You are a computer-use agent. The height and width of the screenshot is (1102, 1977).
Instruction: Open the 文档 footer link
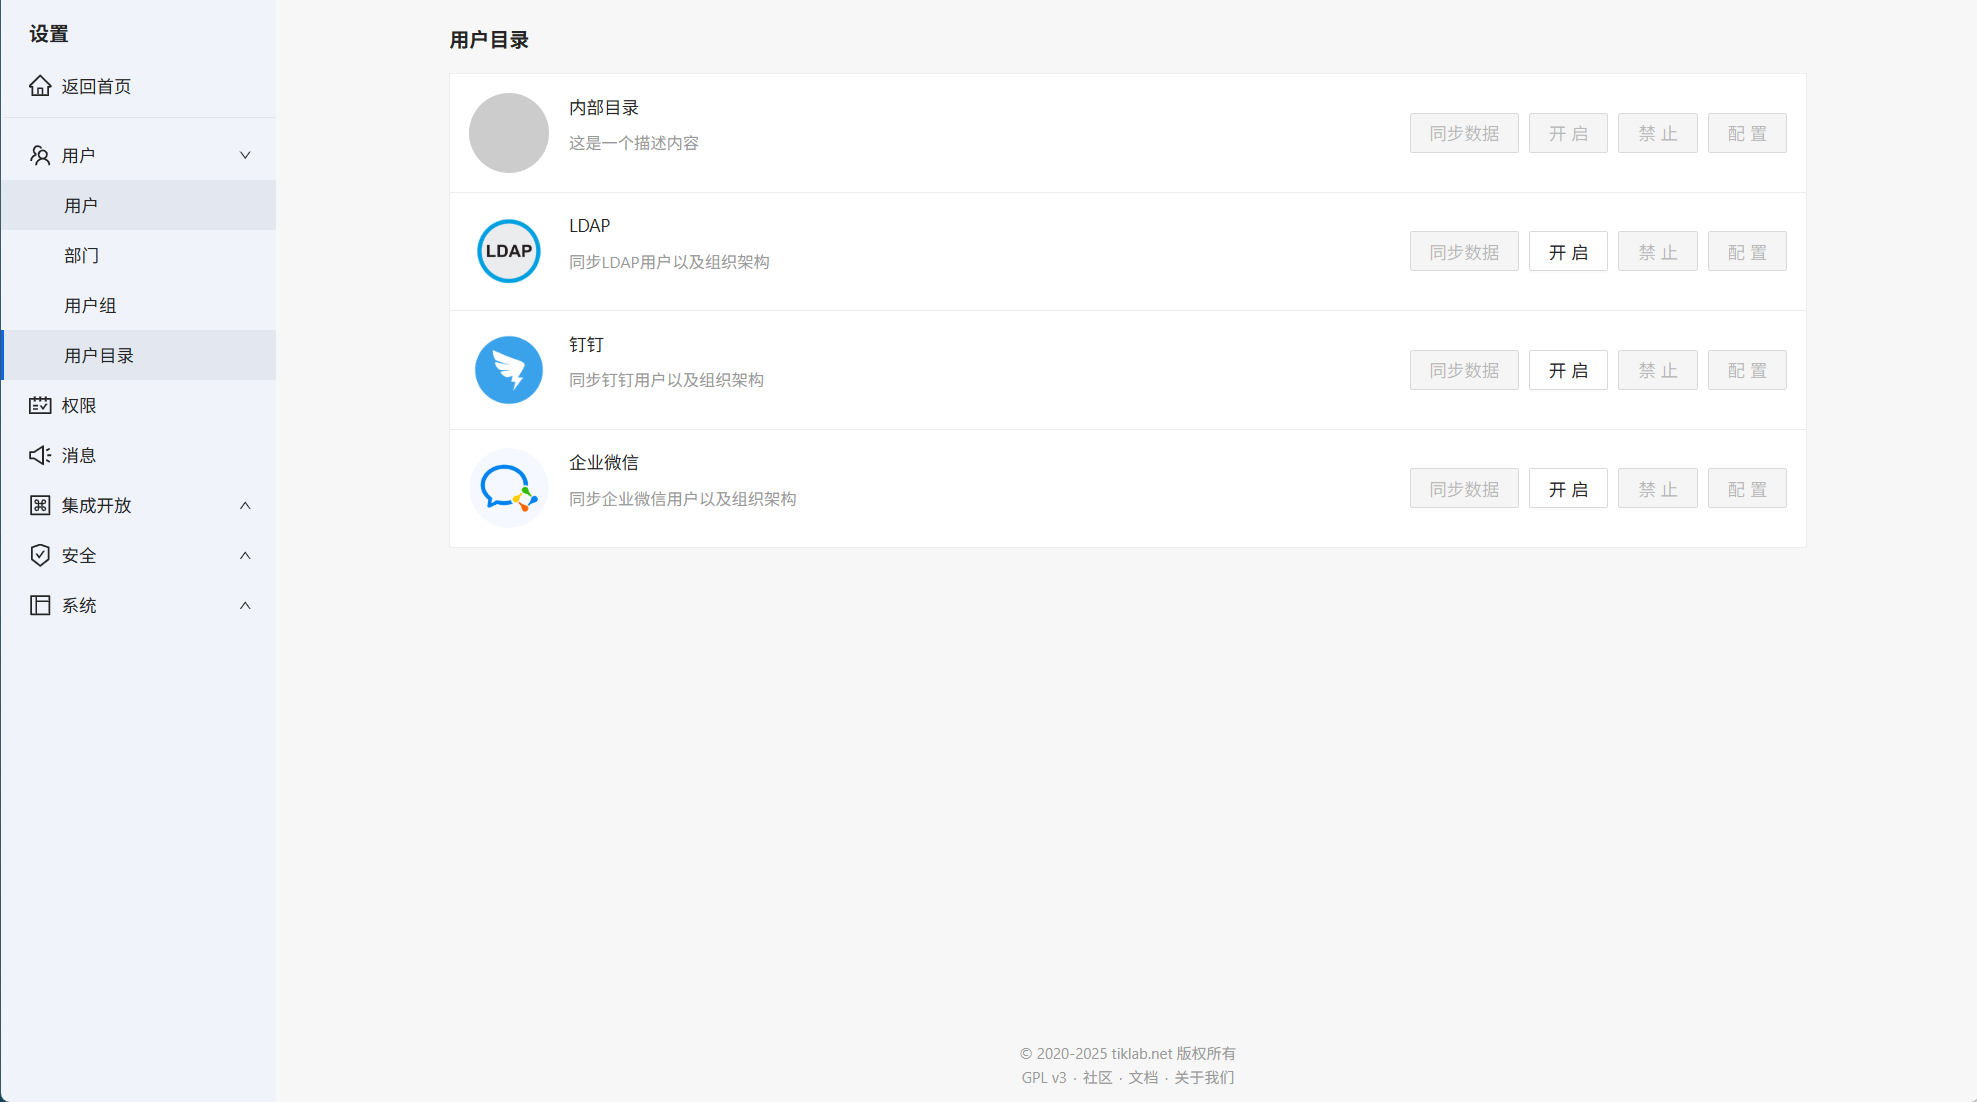pyautogui.click(x=1143, y=1077)
